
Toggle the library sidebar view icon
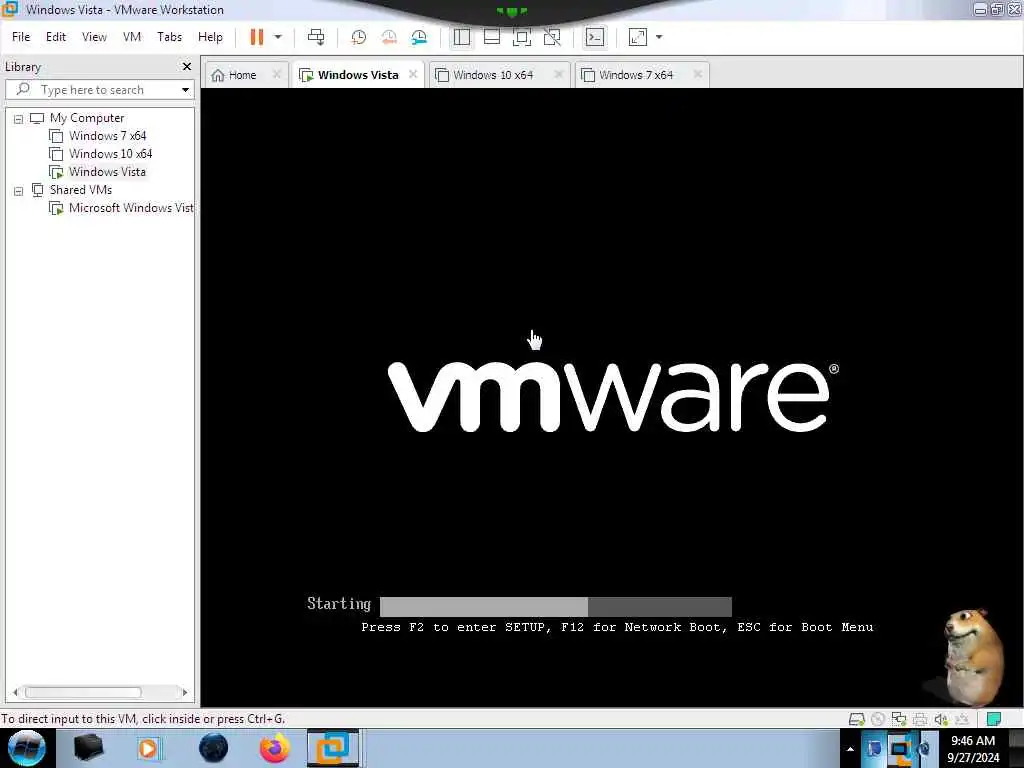click(462, 37)
